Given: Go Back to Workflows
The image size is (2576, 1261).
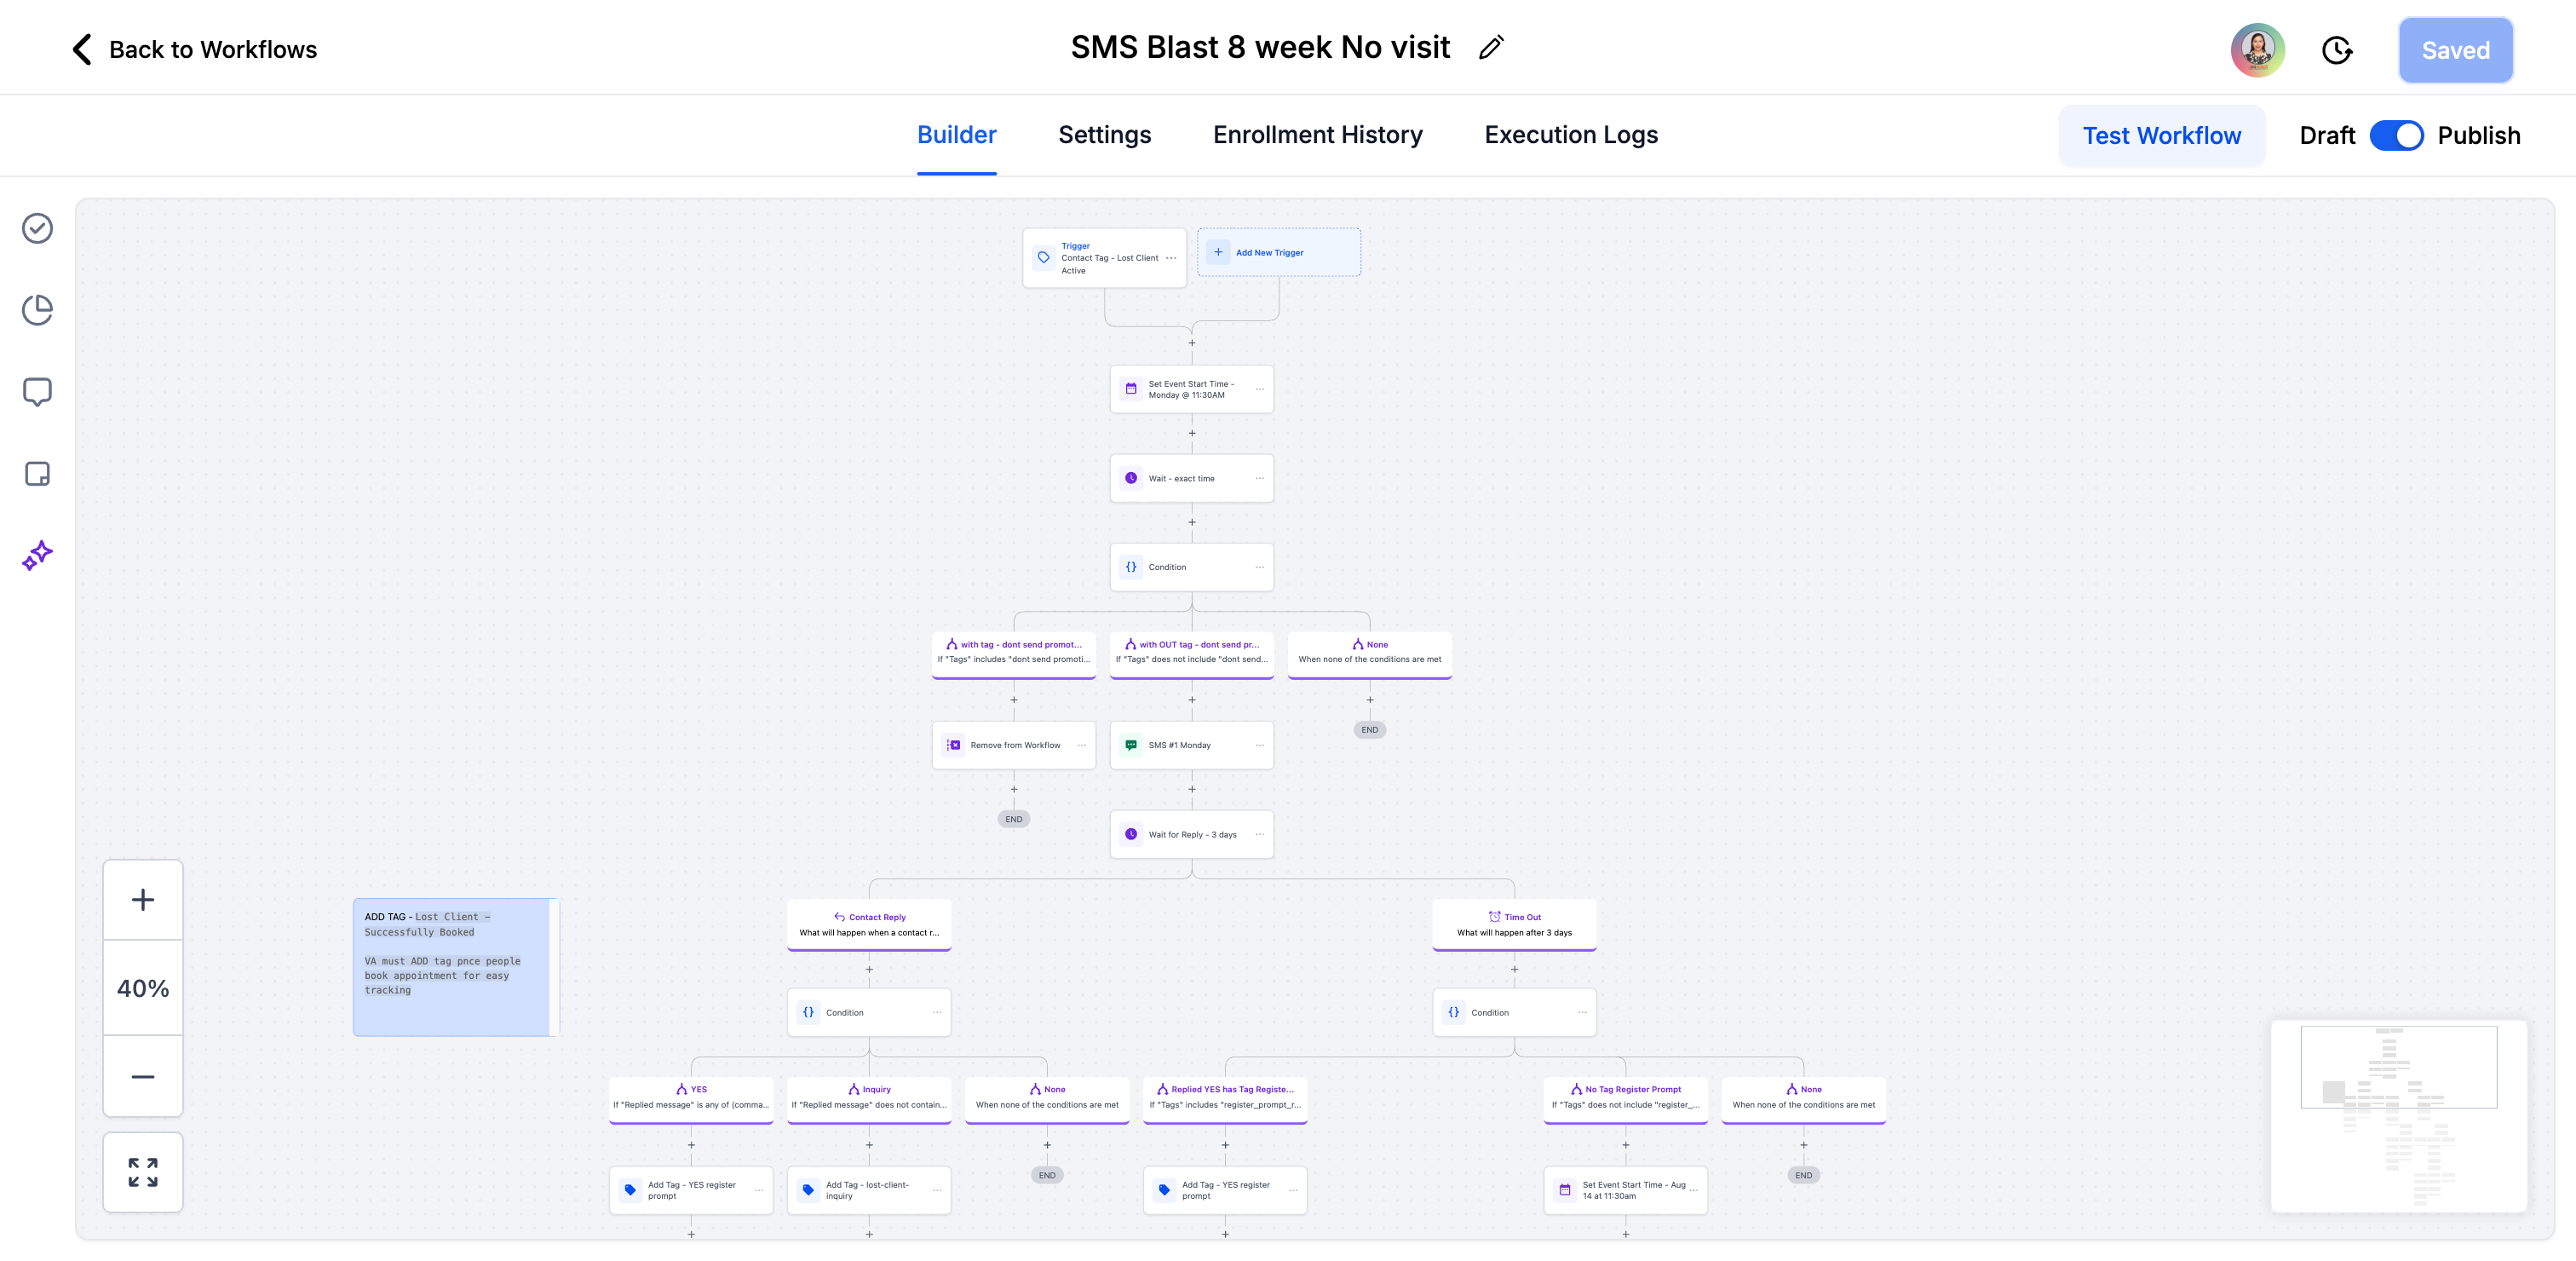Looking at the screenshot, I should [x=195, y=50].
